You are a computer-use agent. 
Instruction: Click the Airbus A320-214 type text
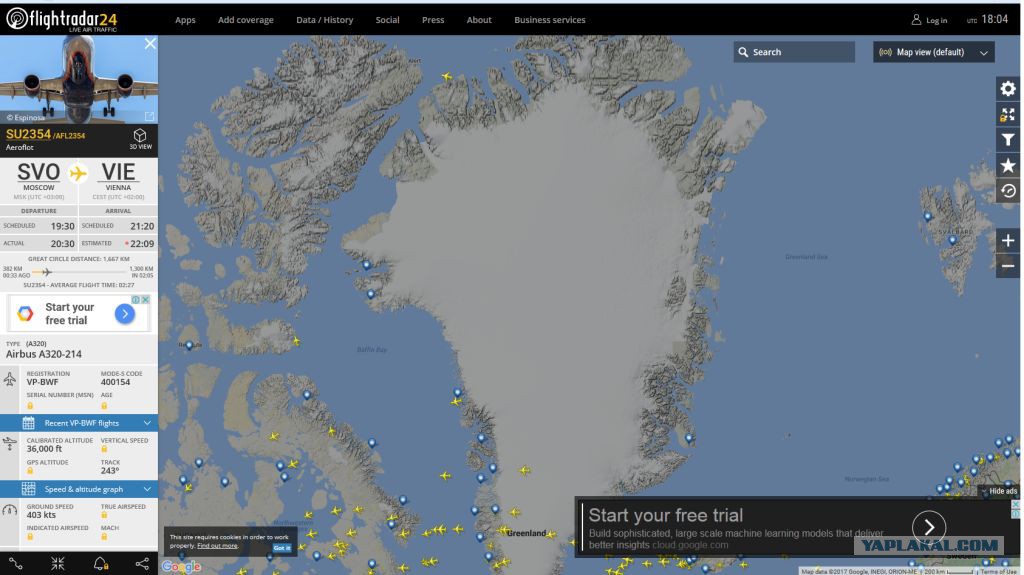click(44, 354)
